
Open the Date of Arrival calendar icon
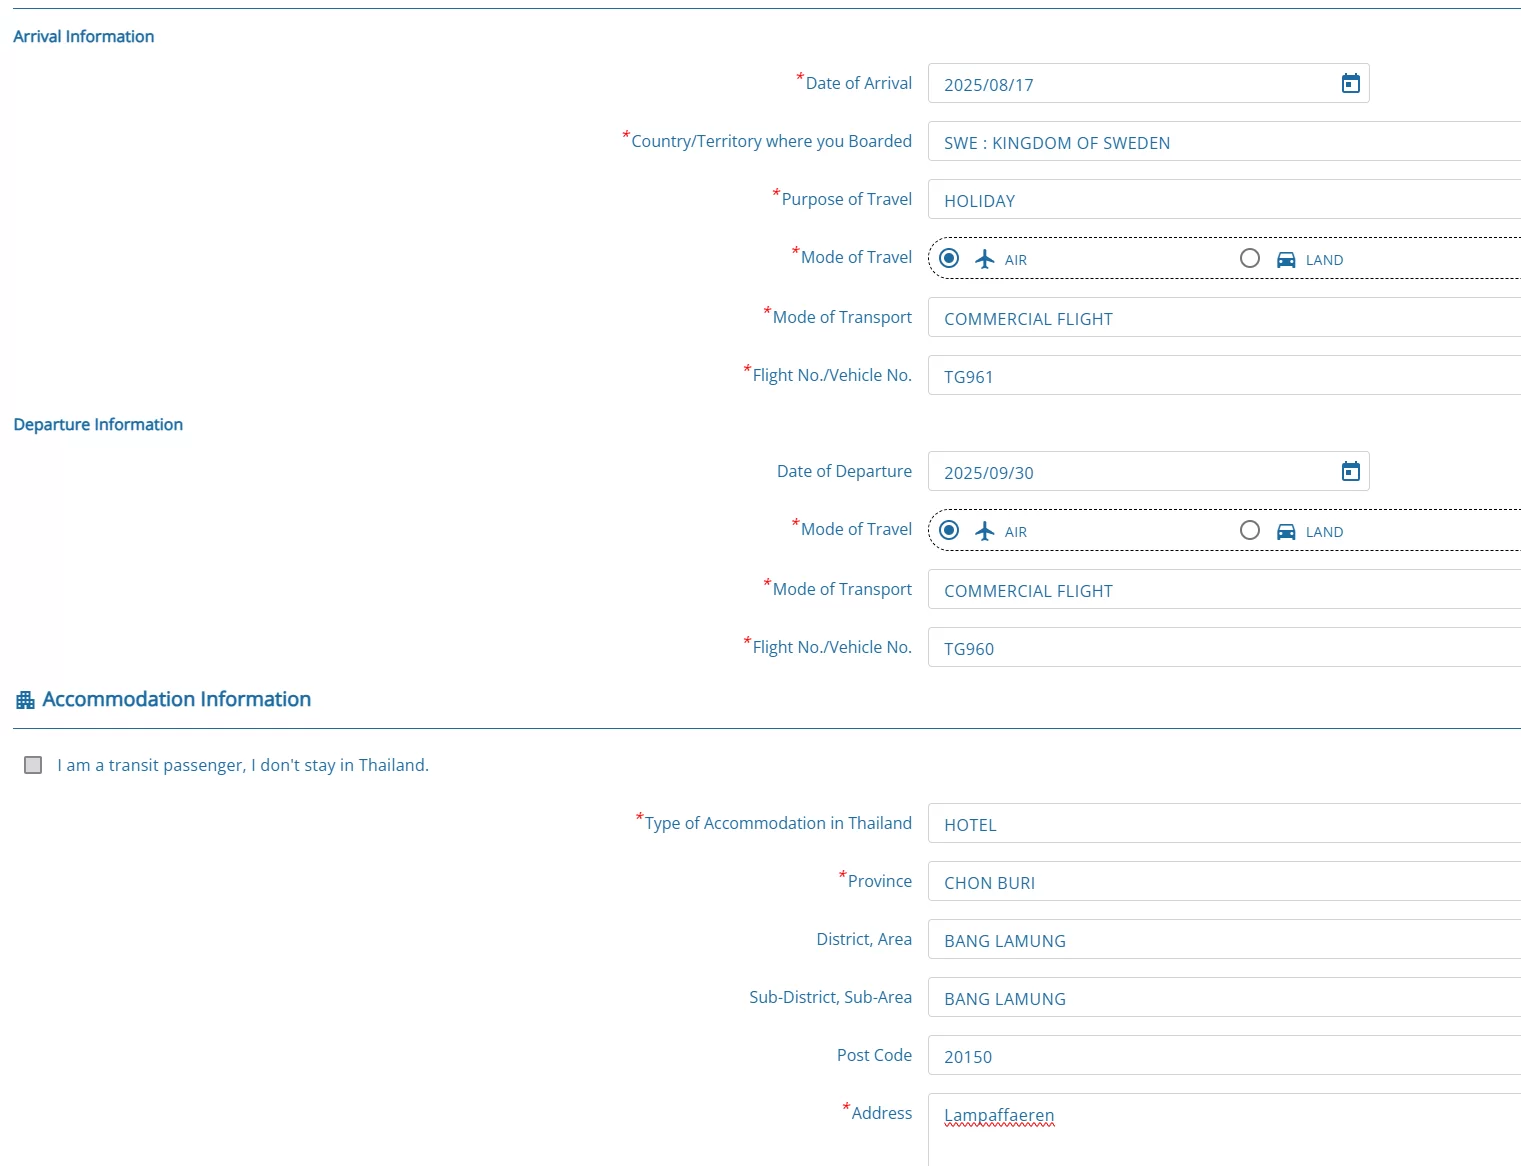coord(1350,84)
